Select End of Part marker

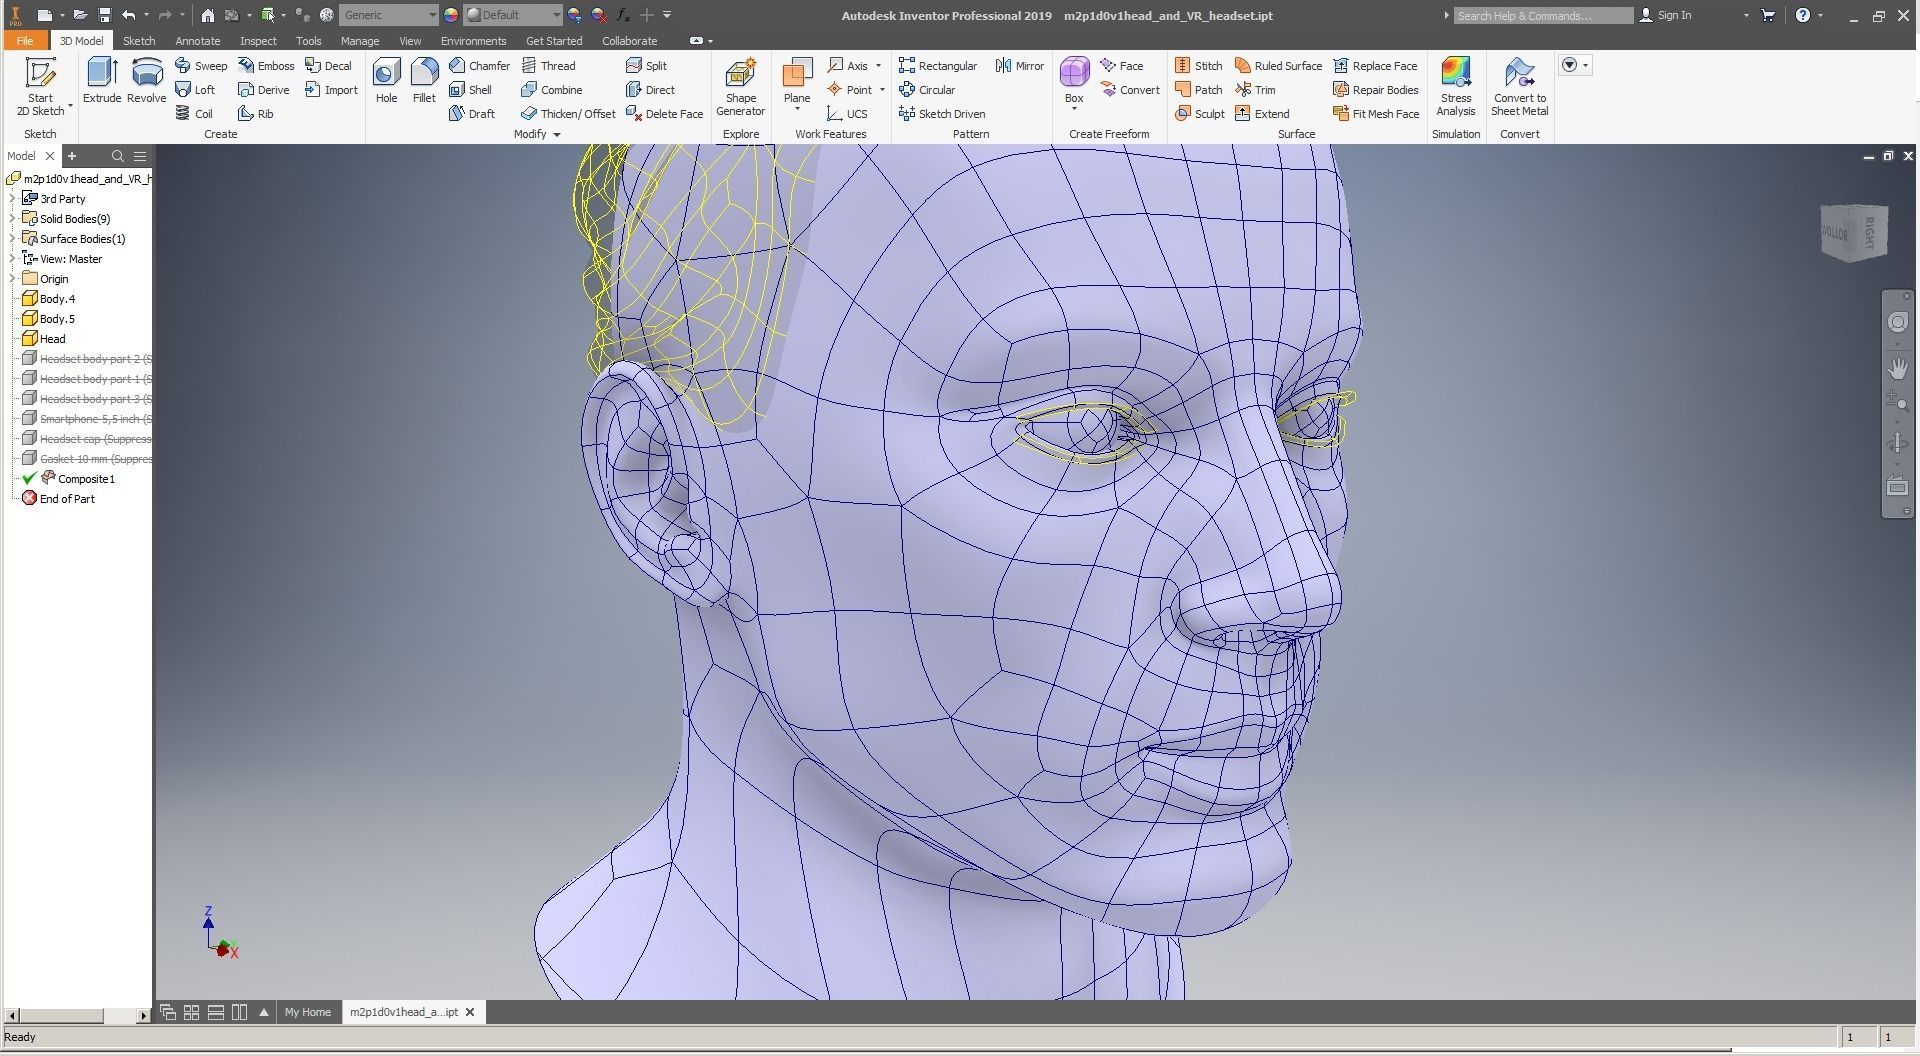(x=59, y=499)
